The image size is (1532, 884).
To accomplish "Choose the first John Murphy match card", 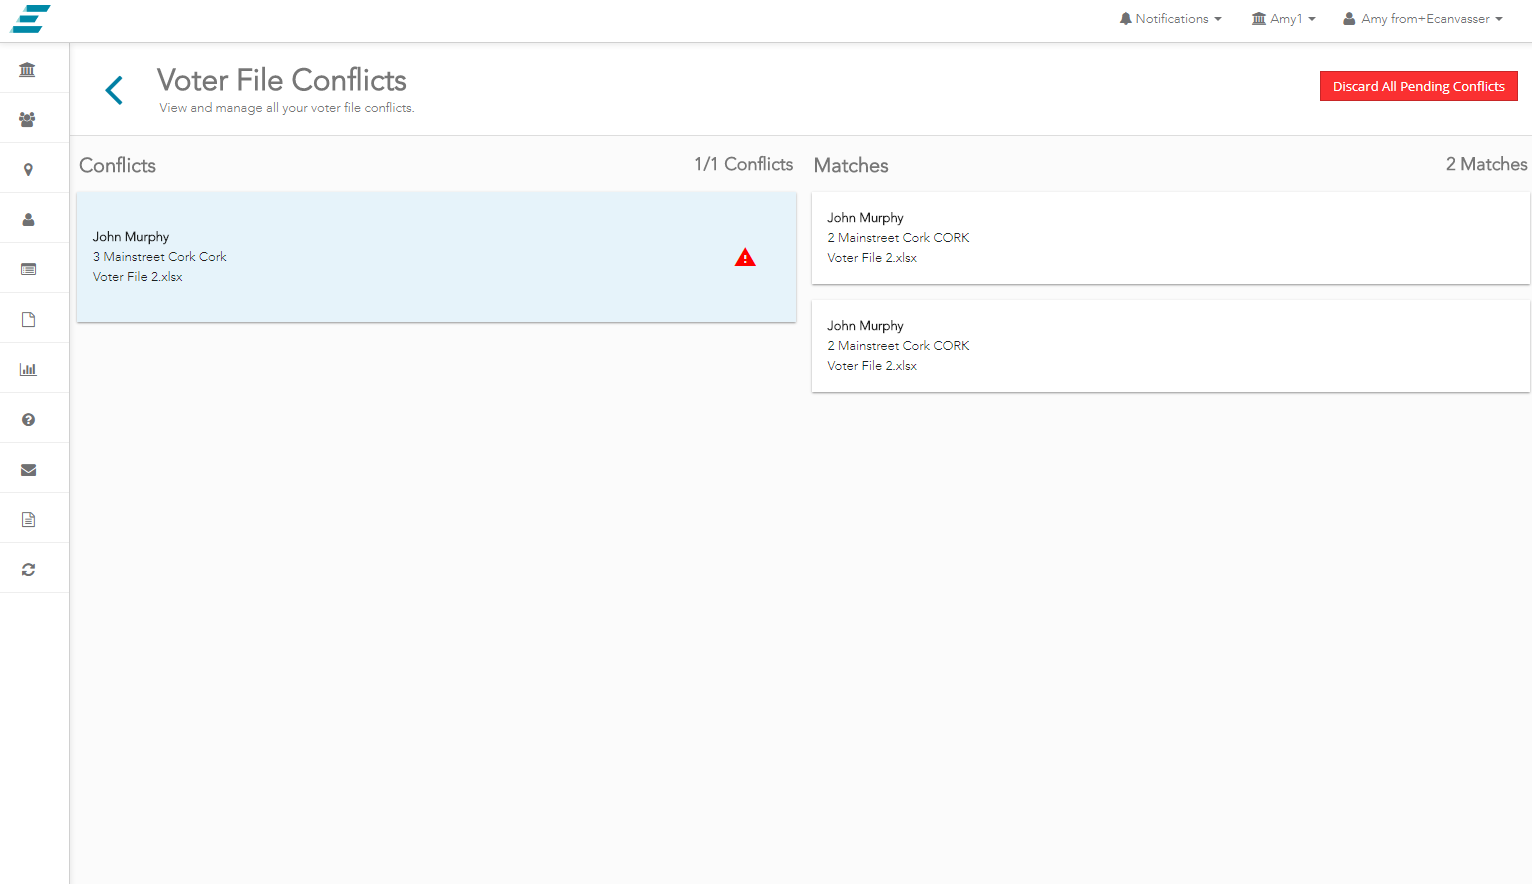I will pos(1170,238).
